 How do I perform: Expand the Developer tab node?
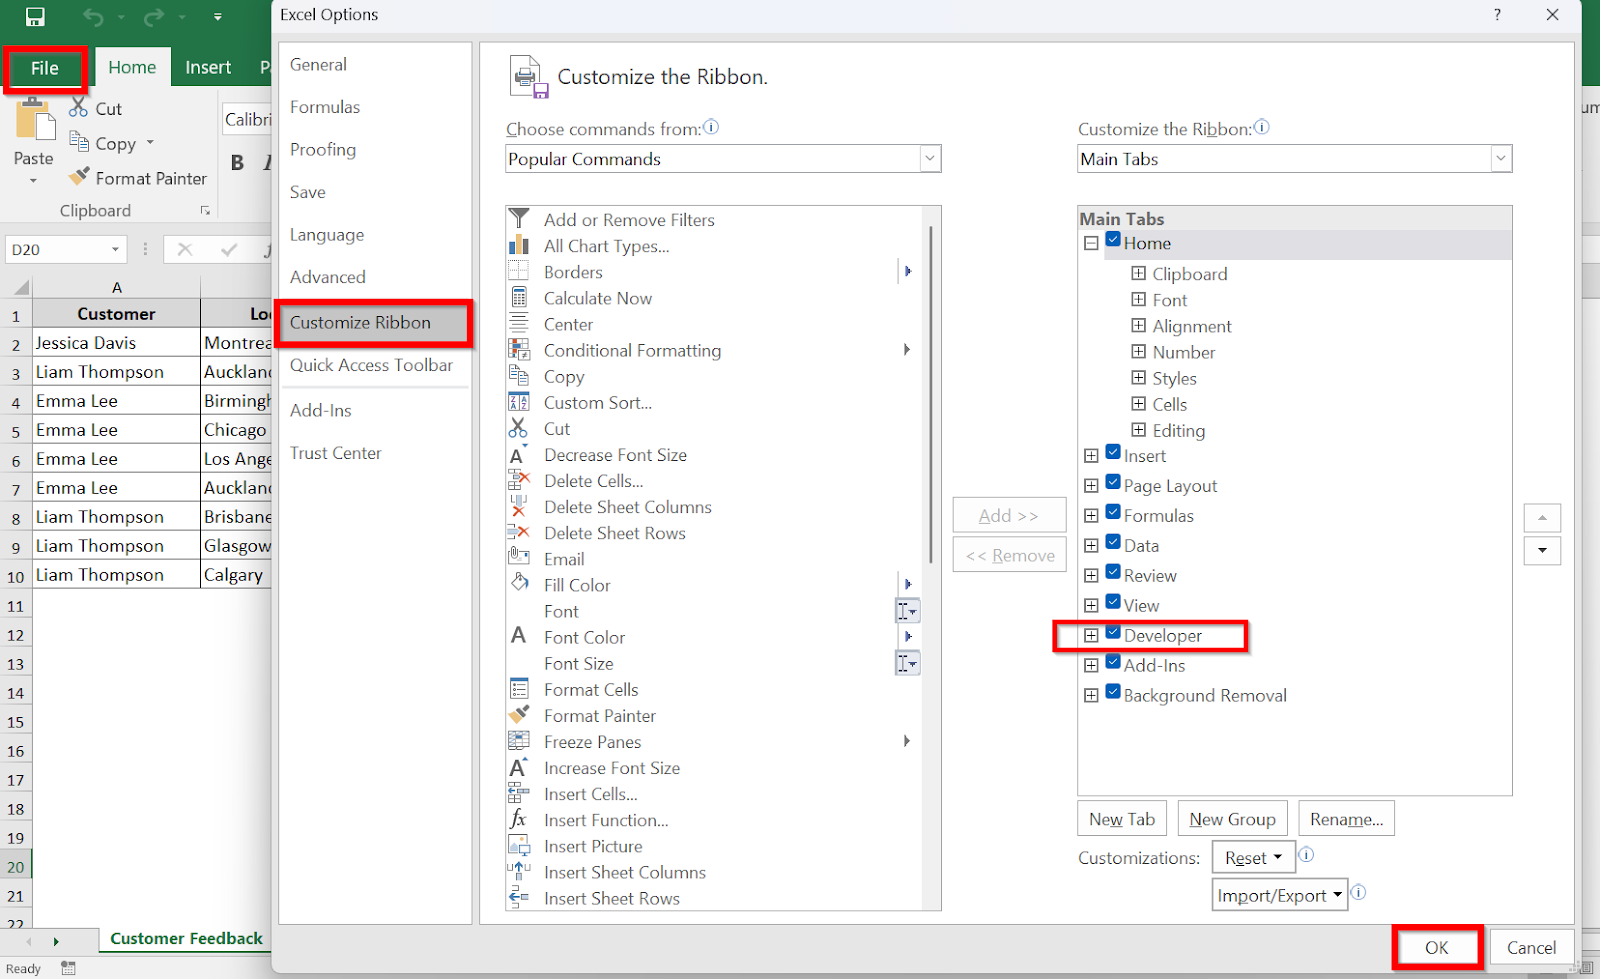pyautogui.click(x=1091, y=636)
